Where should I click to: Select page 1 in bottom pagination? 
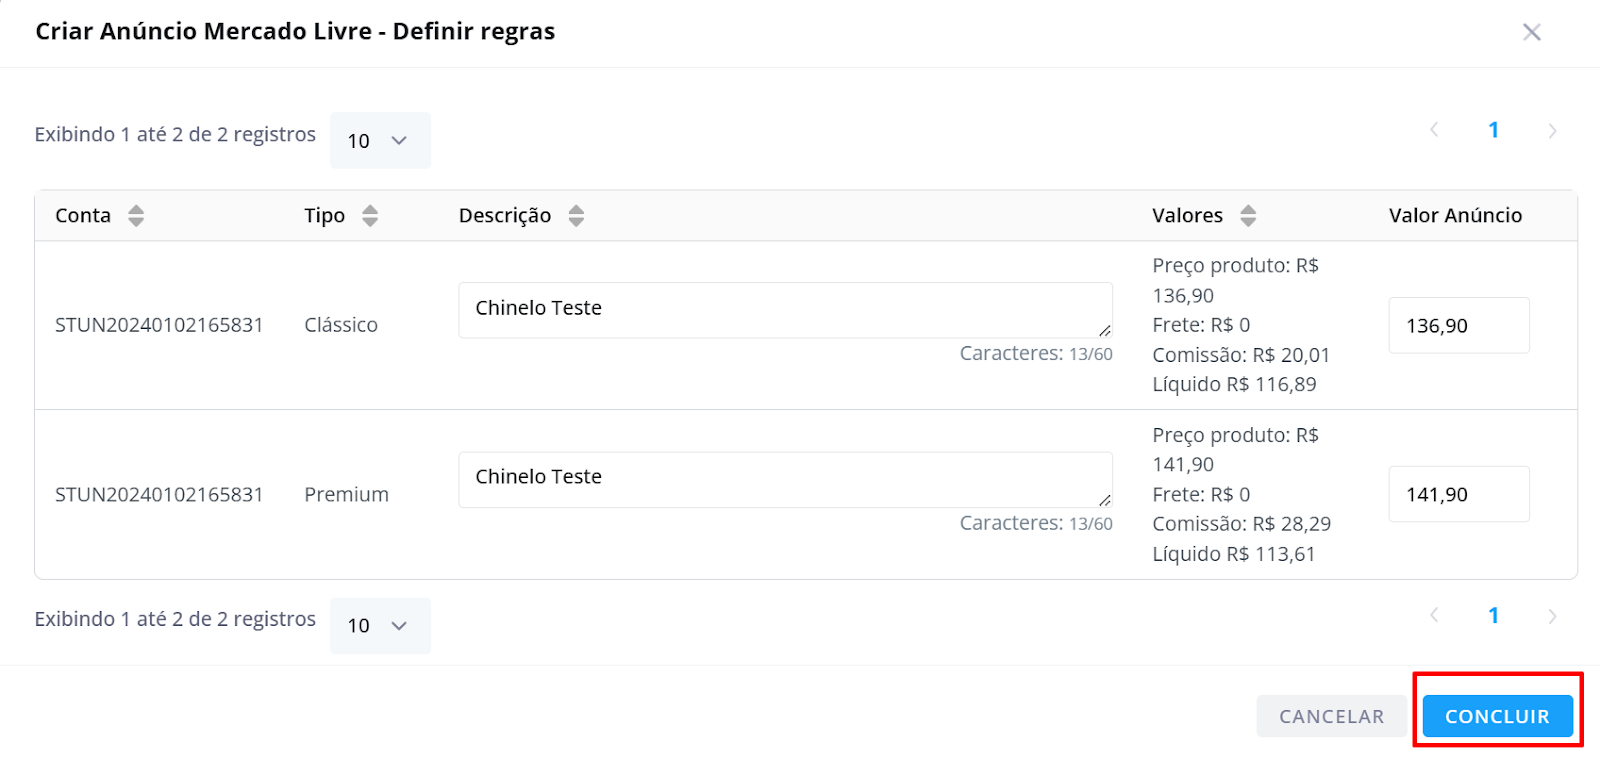pyautogui.click(x=1493, y=616)
